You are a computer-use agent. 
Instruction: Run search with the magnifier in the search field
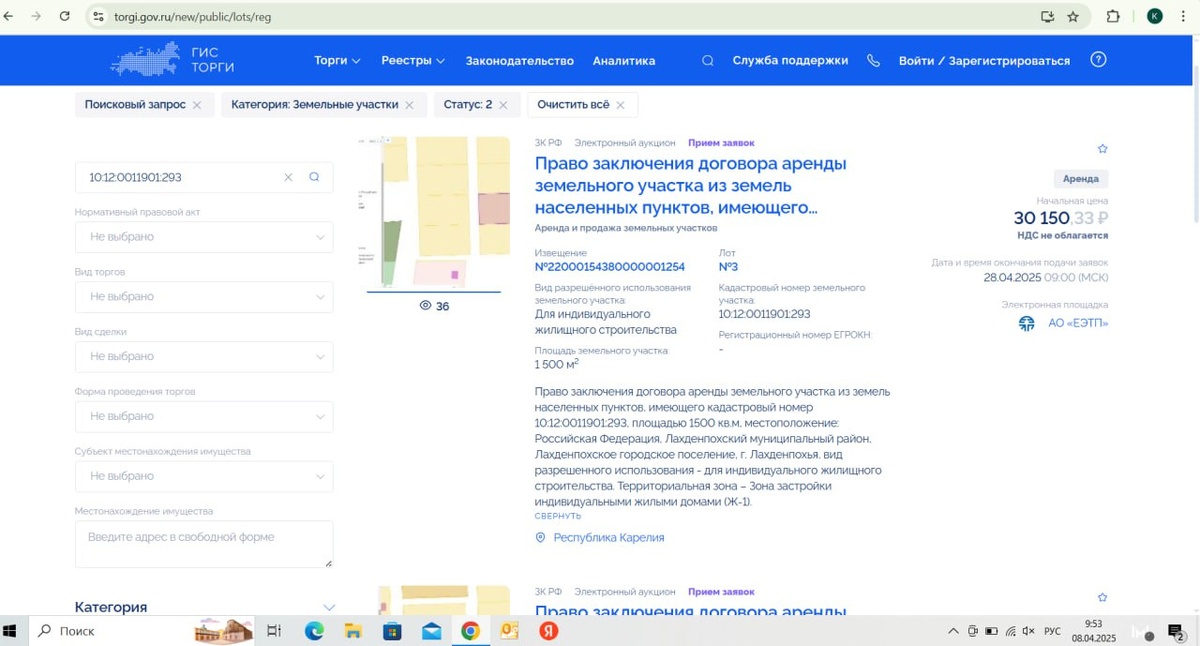pos(314,177)
